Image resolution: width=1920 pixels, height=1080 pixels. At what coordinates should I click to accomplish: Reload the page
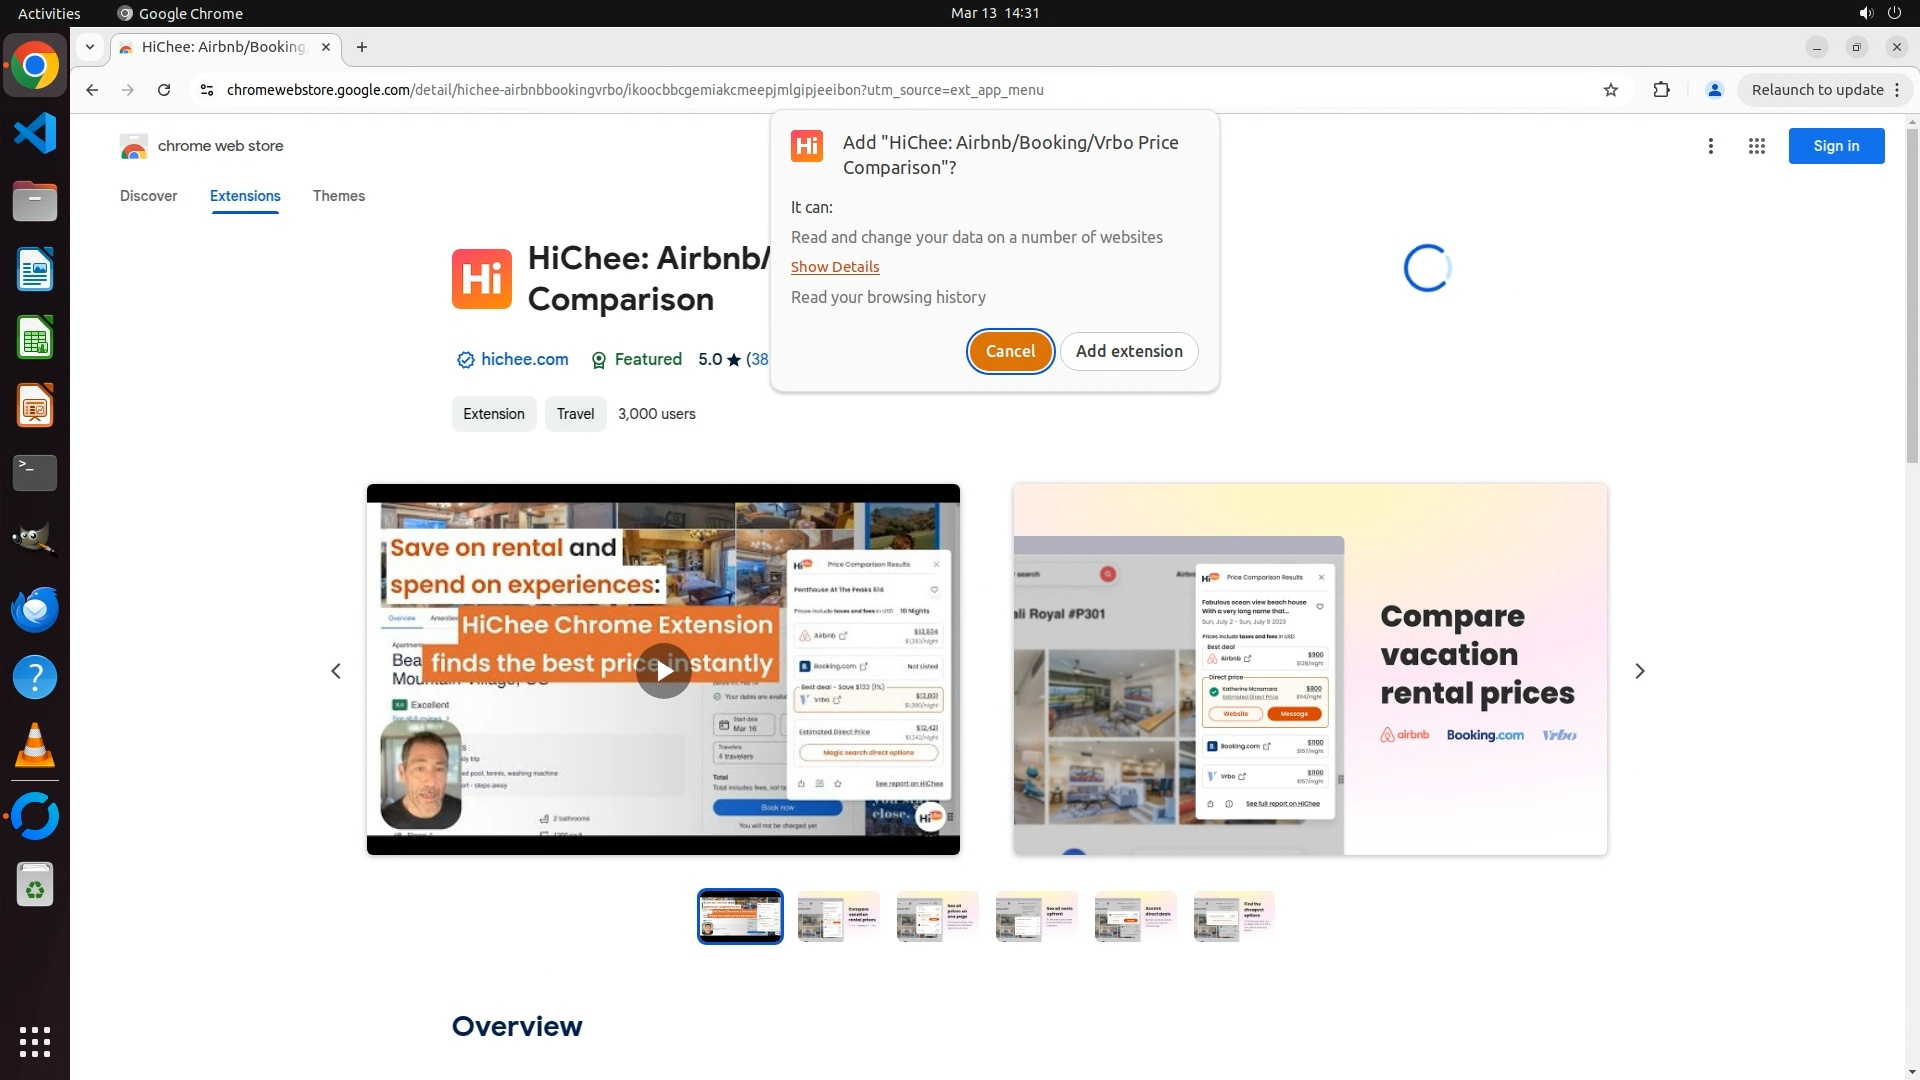point(164,90)
